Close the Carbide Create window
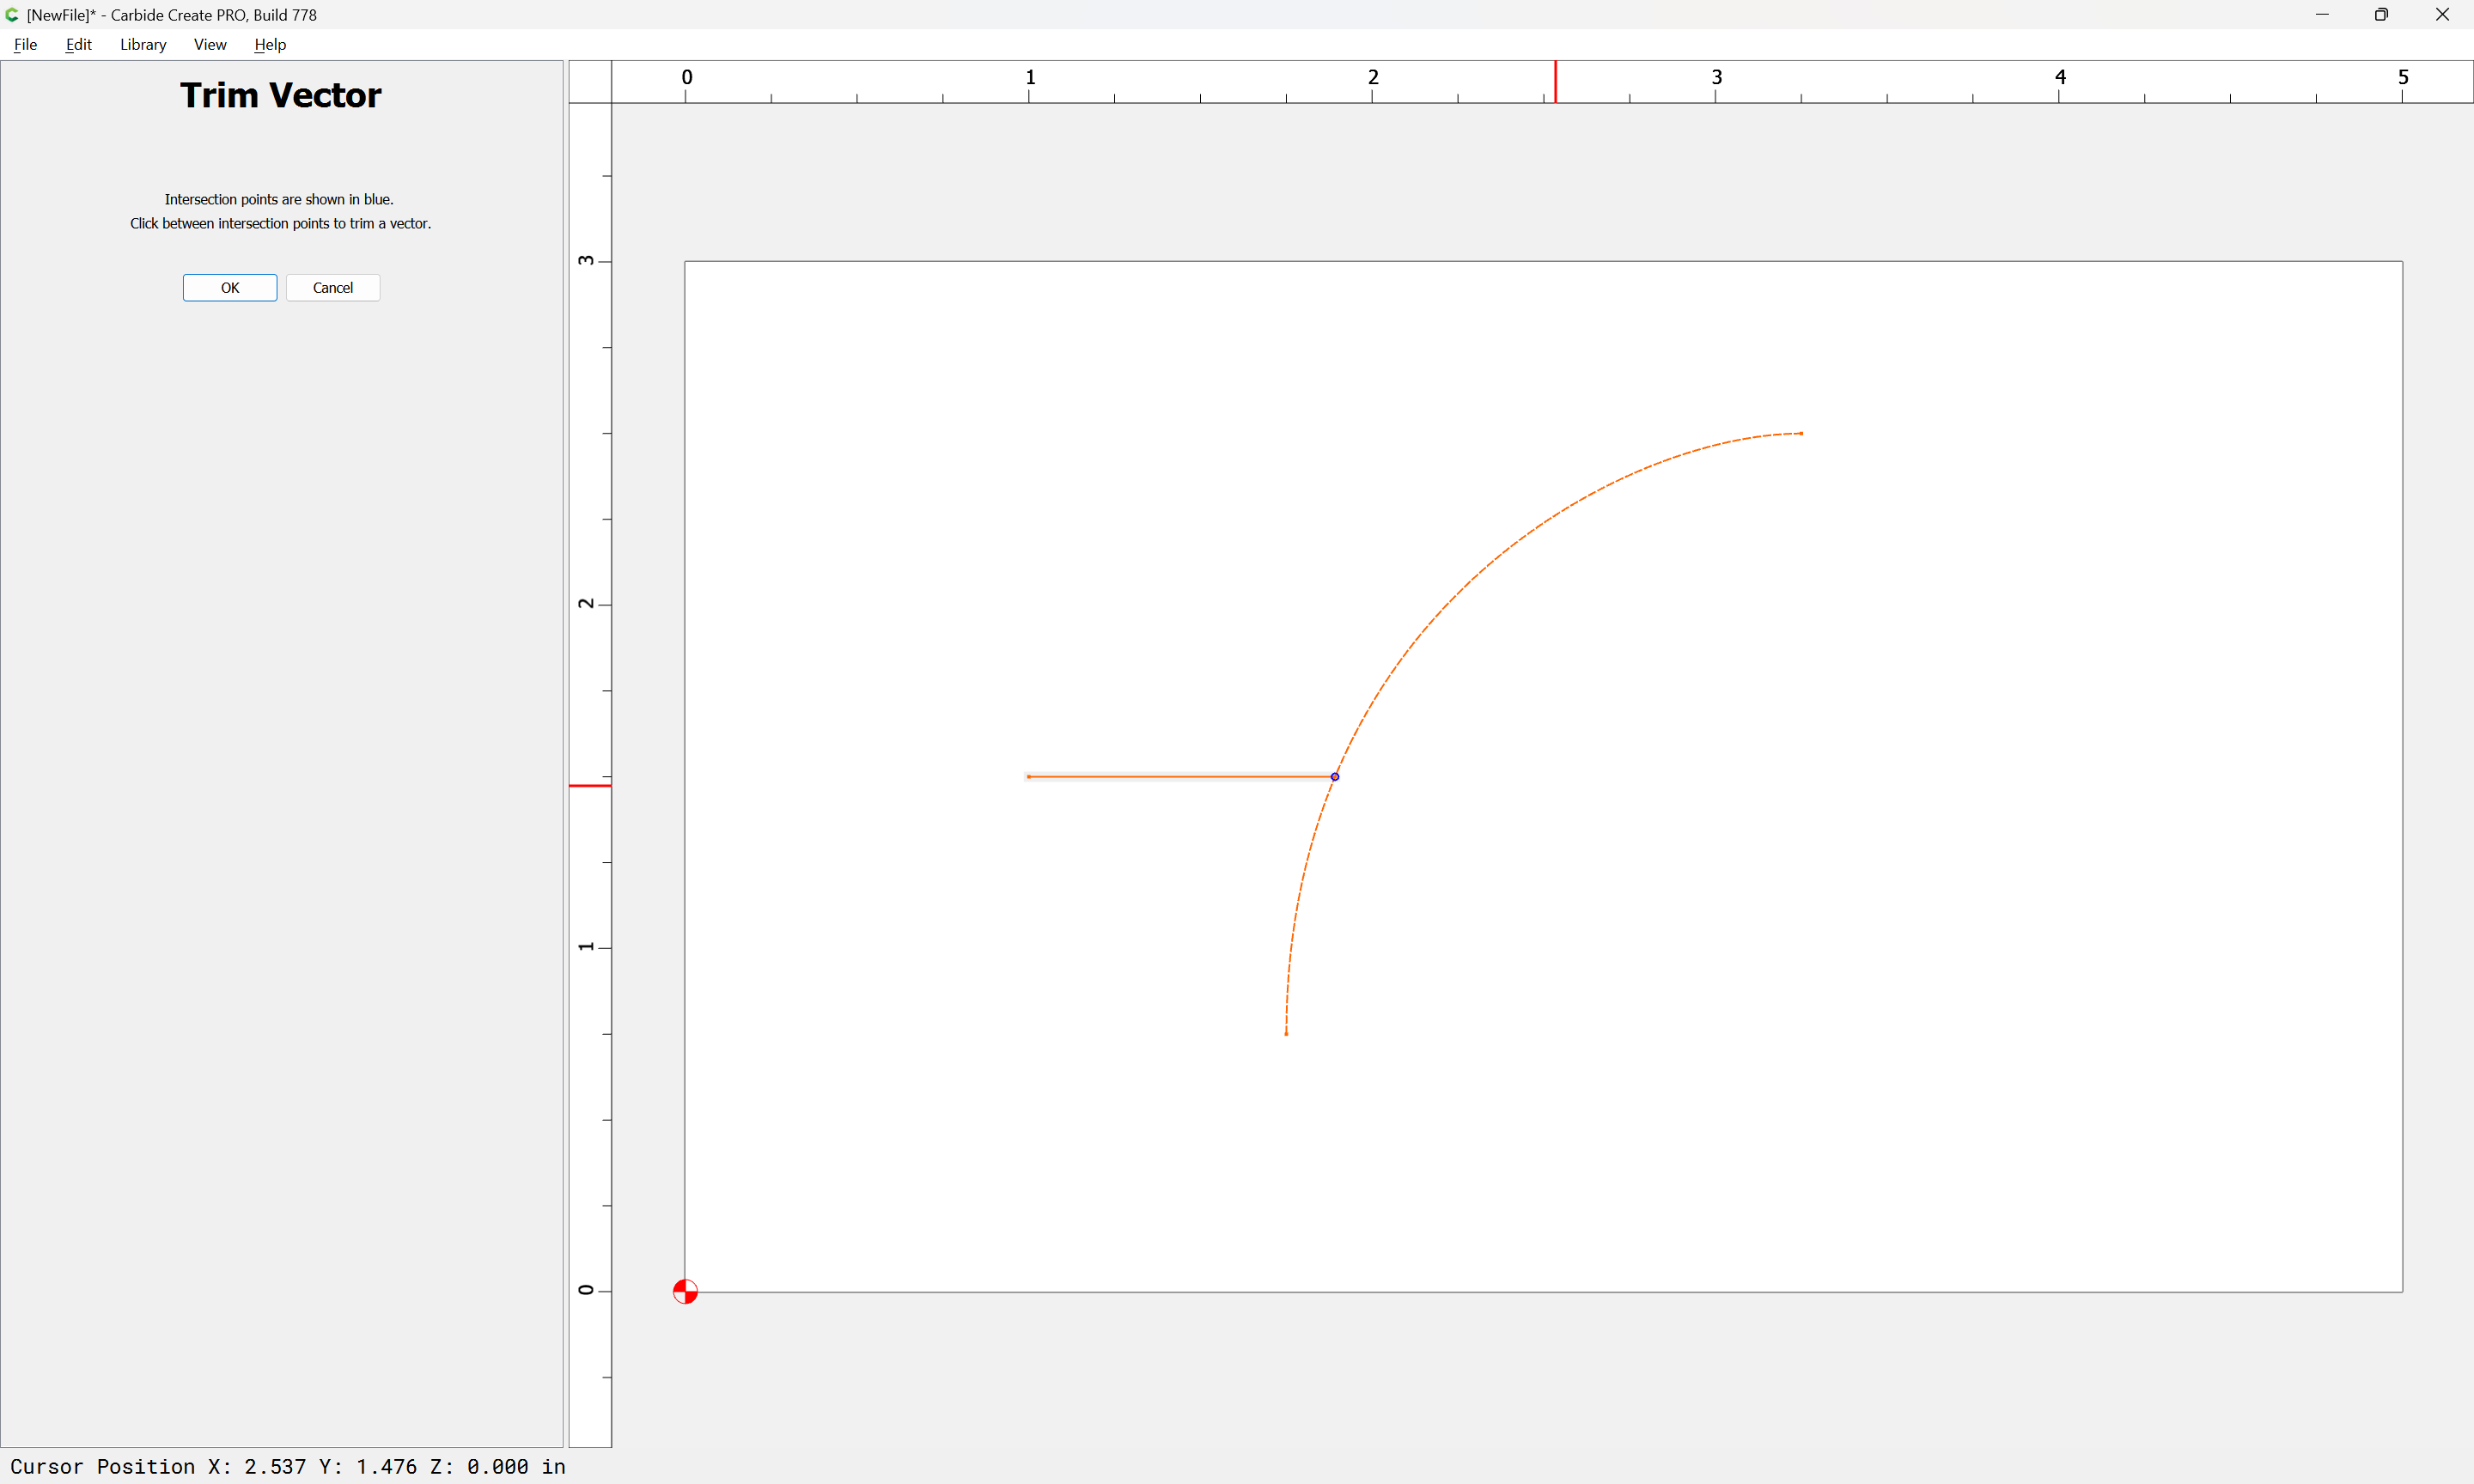 coord(2442,15)
